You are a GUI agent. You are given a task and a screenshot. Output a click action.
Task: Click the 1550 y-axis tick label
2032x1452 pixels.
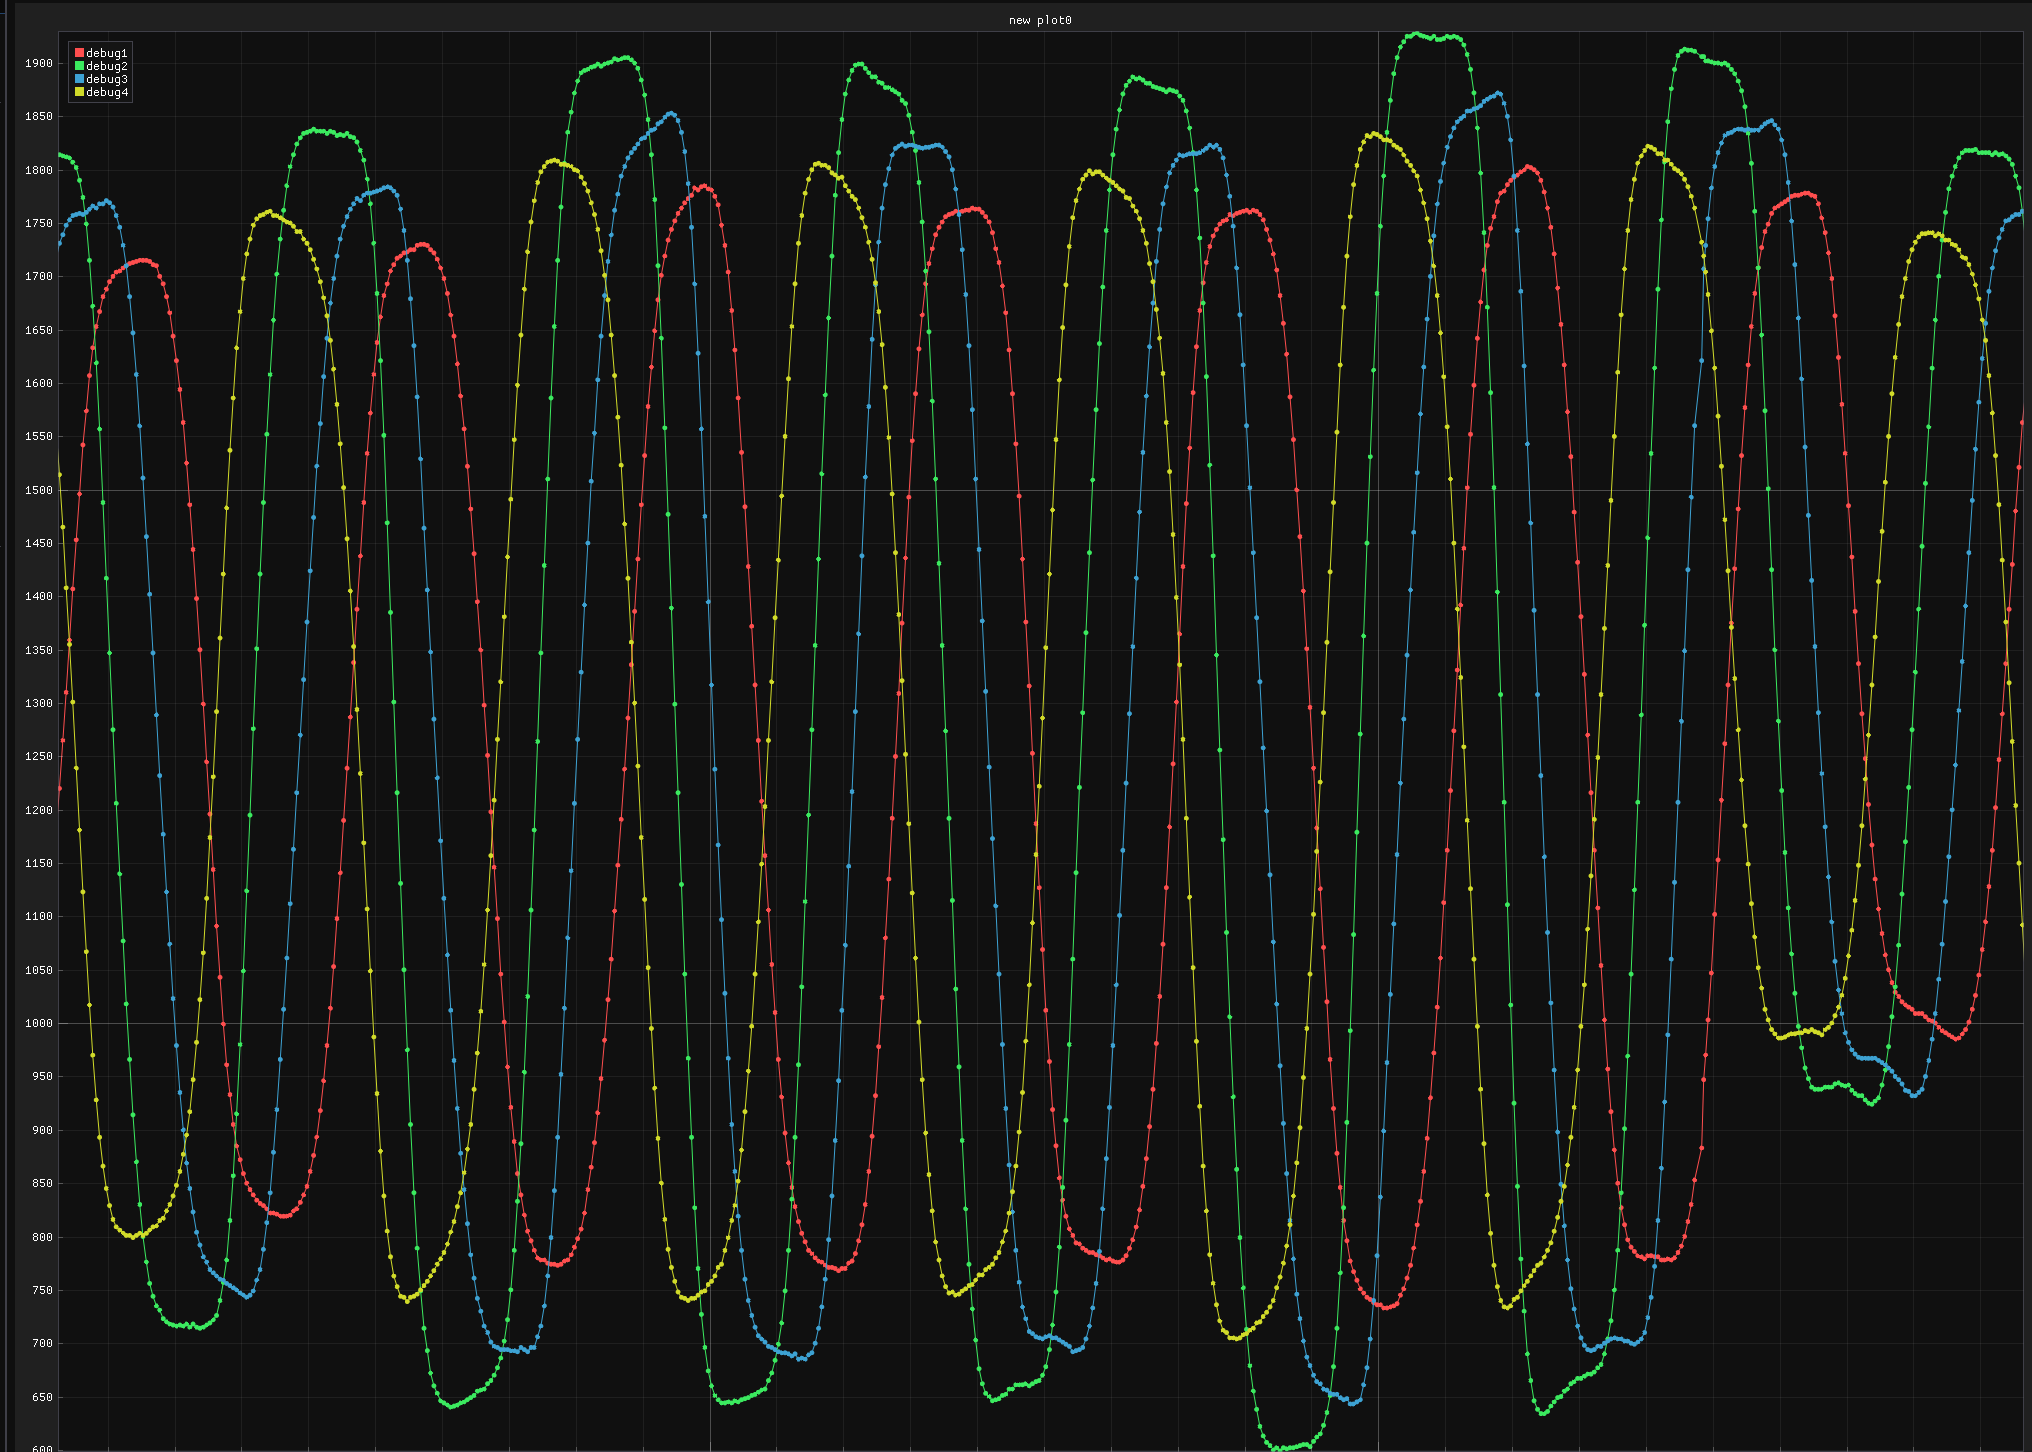(39, 436)
